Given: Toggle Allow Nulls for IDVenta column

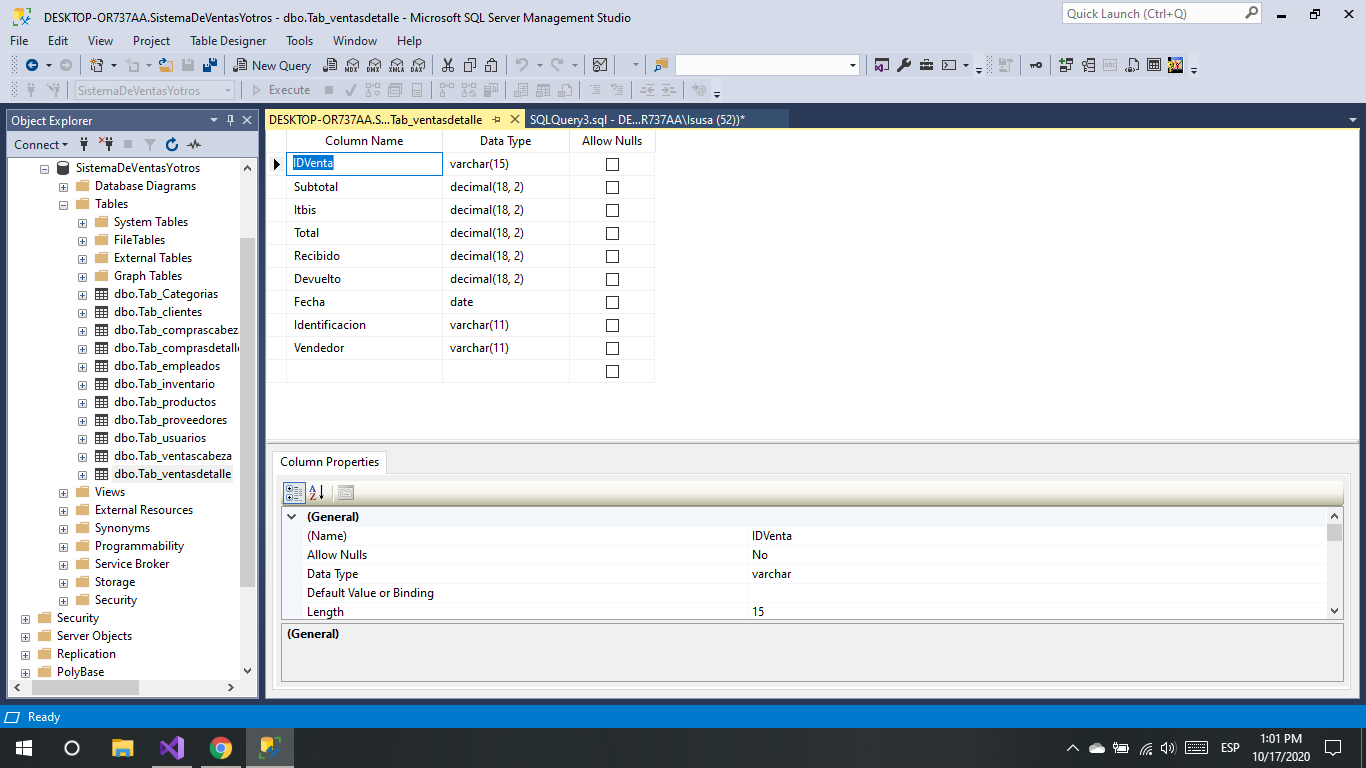Looking at the screenshot, I should pyautogui.click(x=612, y=164).
